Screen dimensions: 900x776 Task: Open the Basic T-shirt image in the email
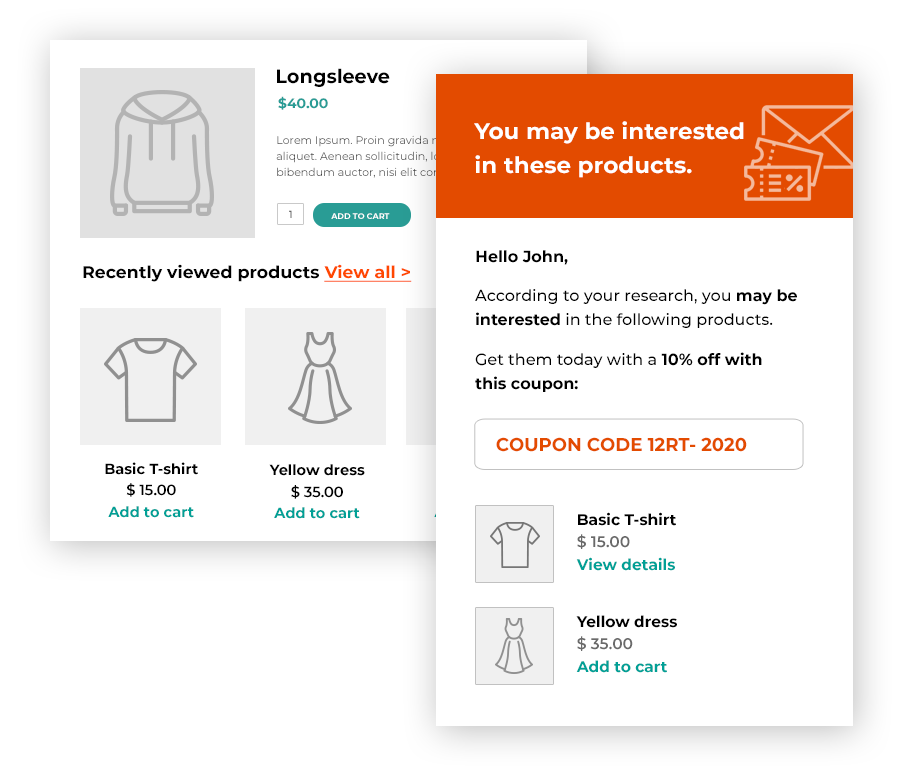[514, 544]
